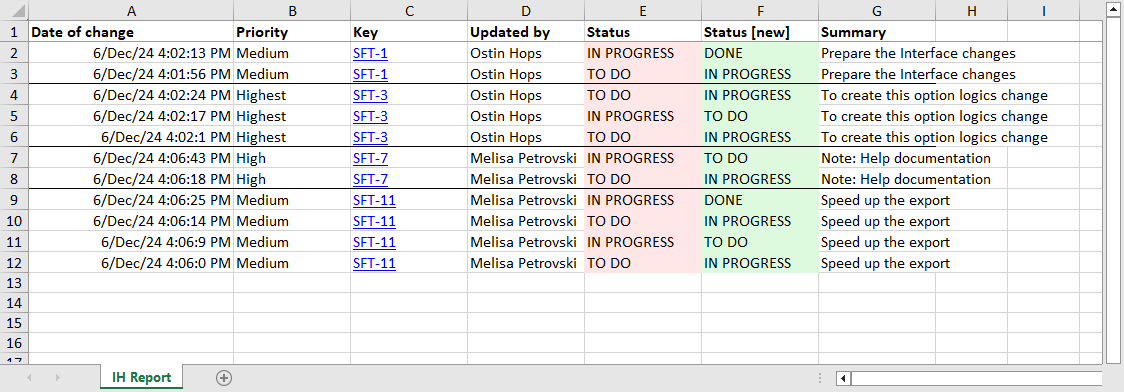Go to next sheet with right arrow
The height and width of the screenshot is (392, 1124).
click(57, 378)
